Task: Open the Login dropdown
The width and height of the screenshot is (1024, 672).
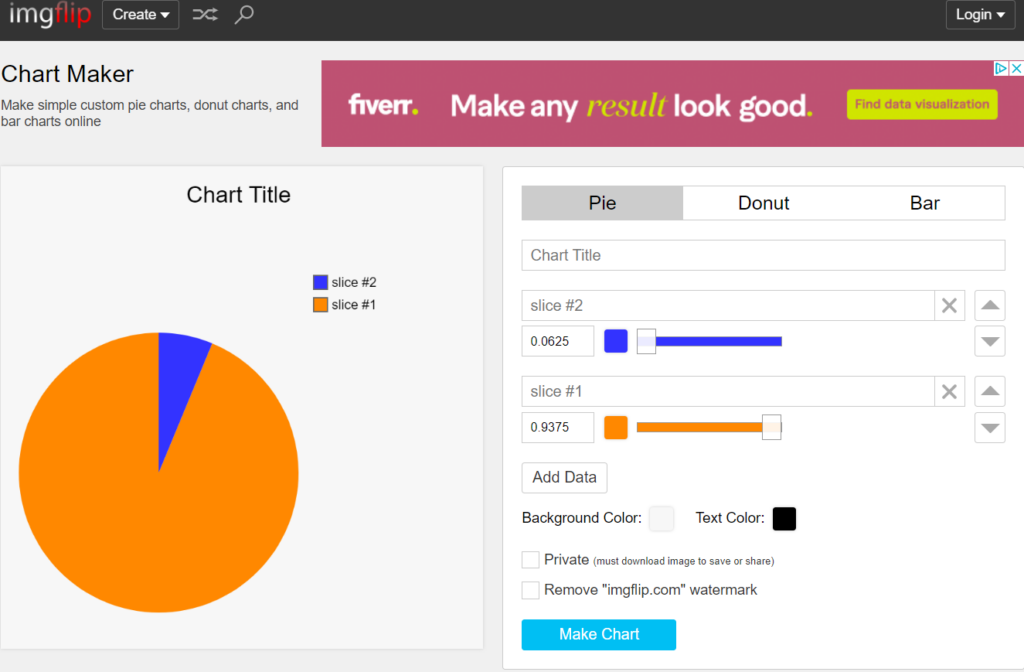Action: click(979, 15)
